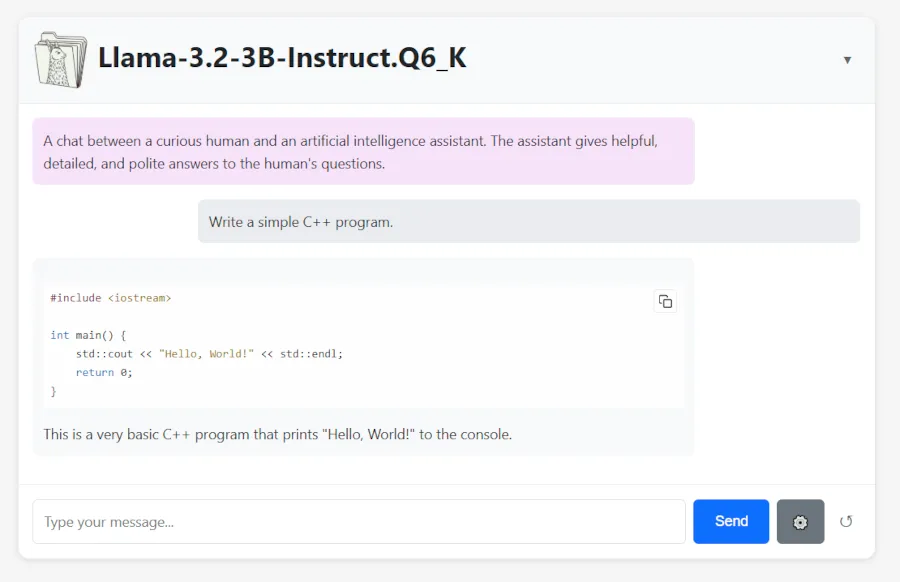Focus the 'Type your message...' input field

tap(359, 521)
